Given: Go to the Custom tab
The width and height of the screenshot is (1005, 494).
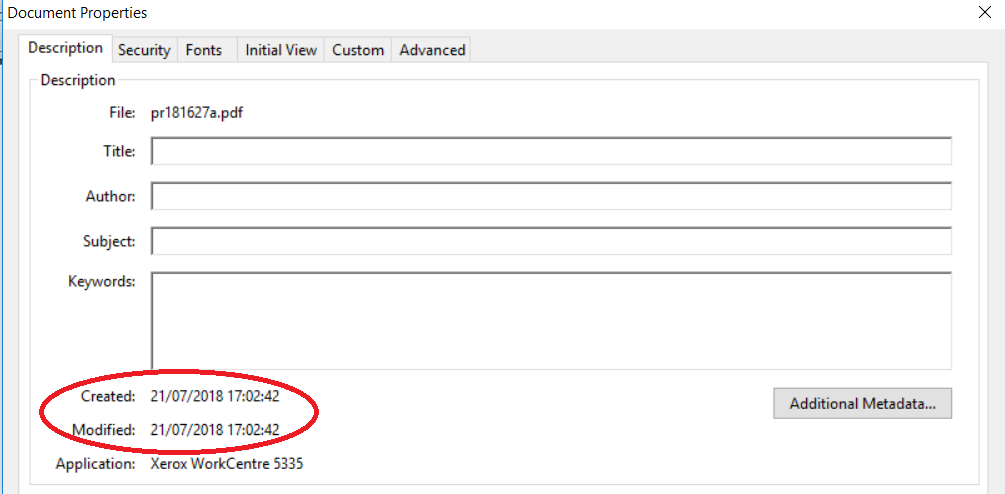Looking at the screenshot, I should (x=358, y=50).
